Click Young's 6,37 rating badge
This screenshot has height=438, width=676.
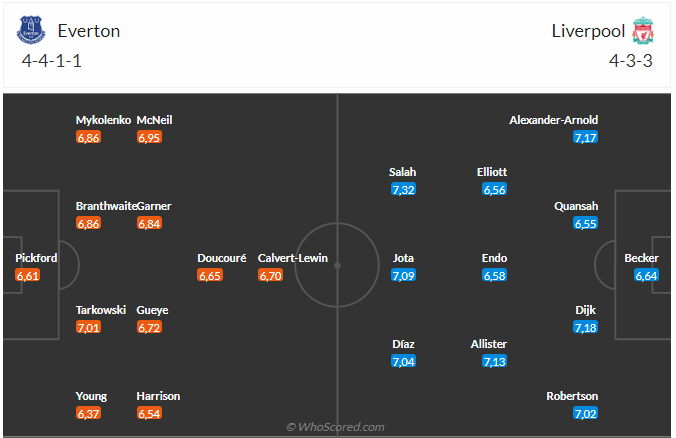pyautogui.click(x=88, y=413)
